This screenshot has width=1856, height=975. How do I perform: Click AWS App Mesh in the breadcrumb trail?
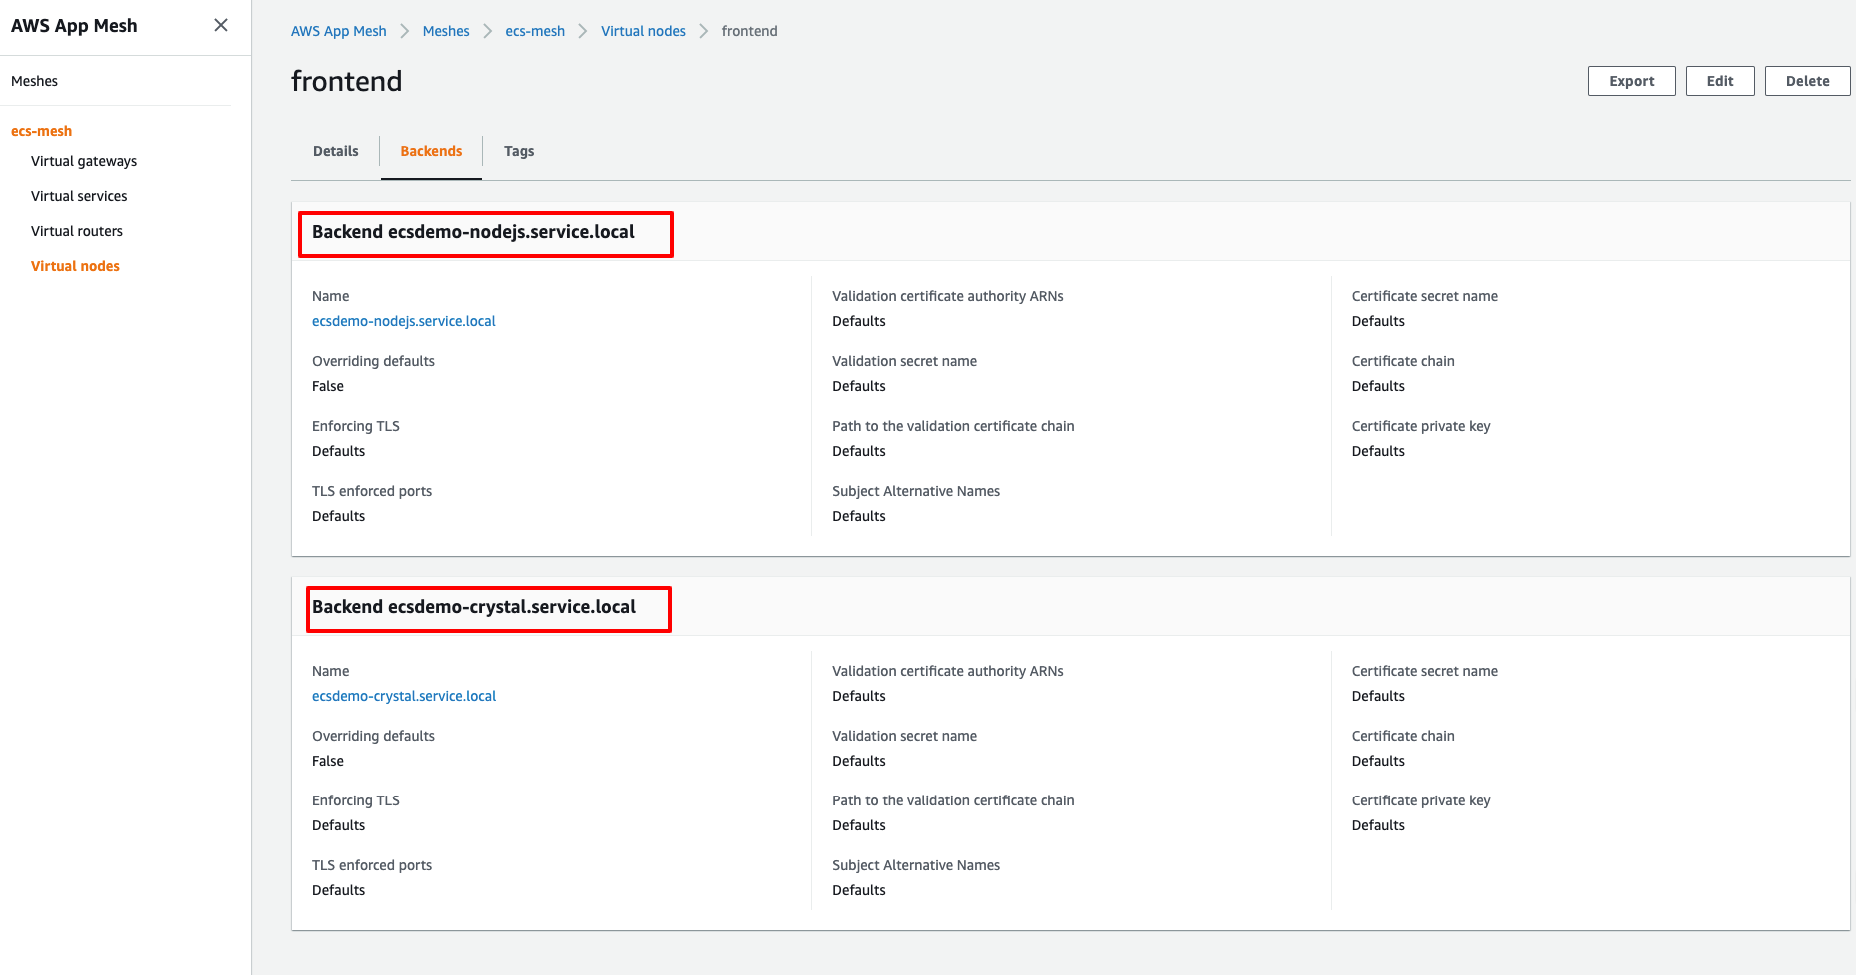(x=338, y=31)
